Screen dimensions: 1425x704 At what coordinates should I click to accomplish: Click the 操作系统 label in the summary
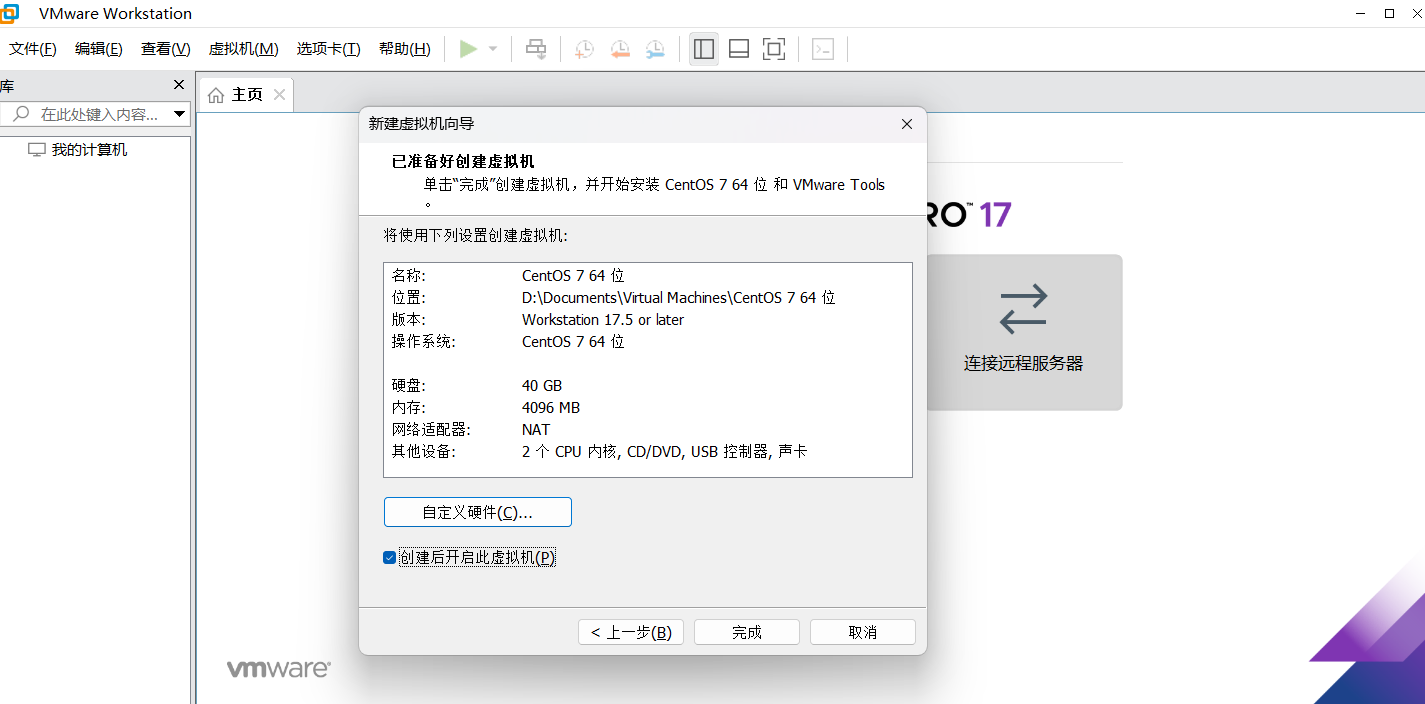click(x=423, y=342)
